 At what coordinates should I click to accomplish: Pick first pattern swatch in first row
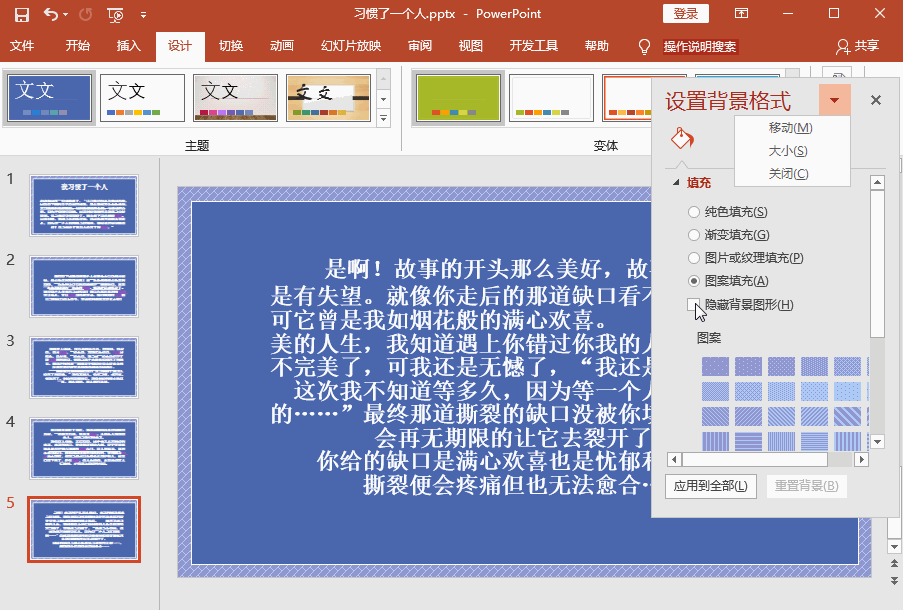click(715, 366)
